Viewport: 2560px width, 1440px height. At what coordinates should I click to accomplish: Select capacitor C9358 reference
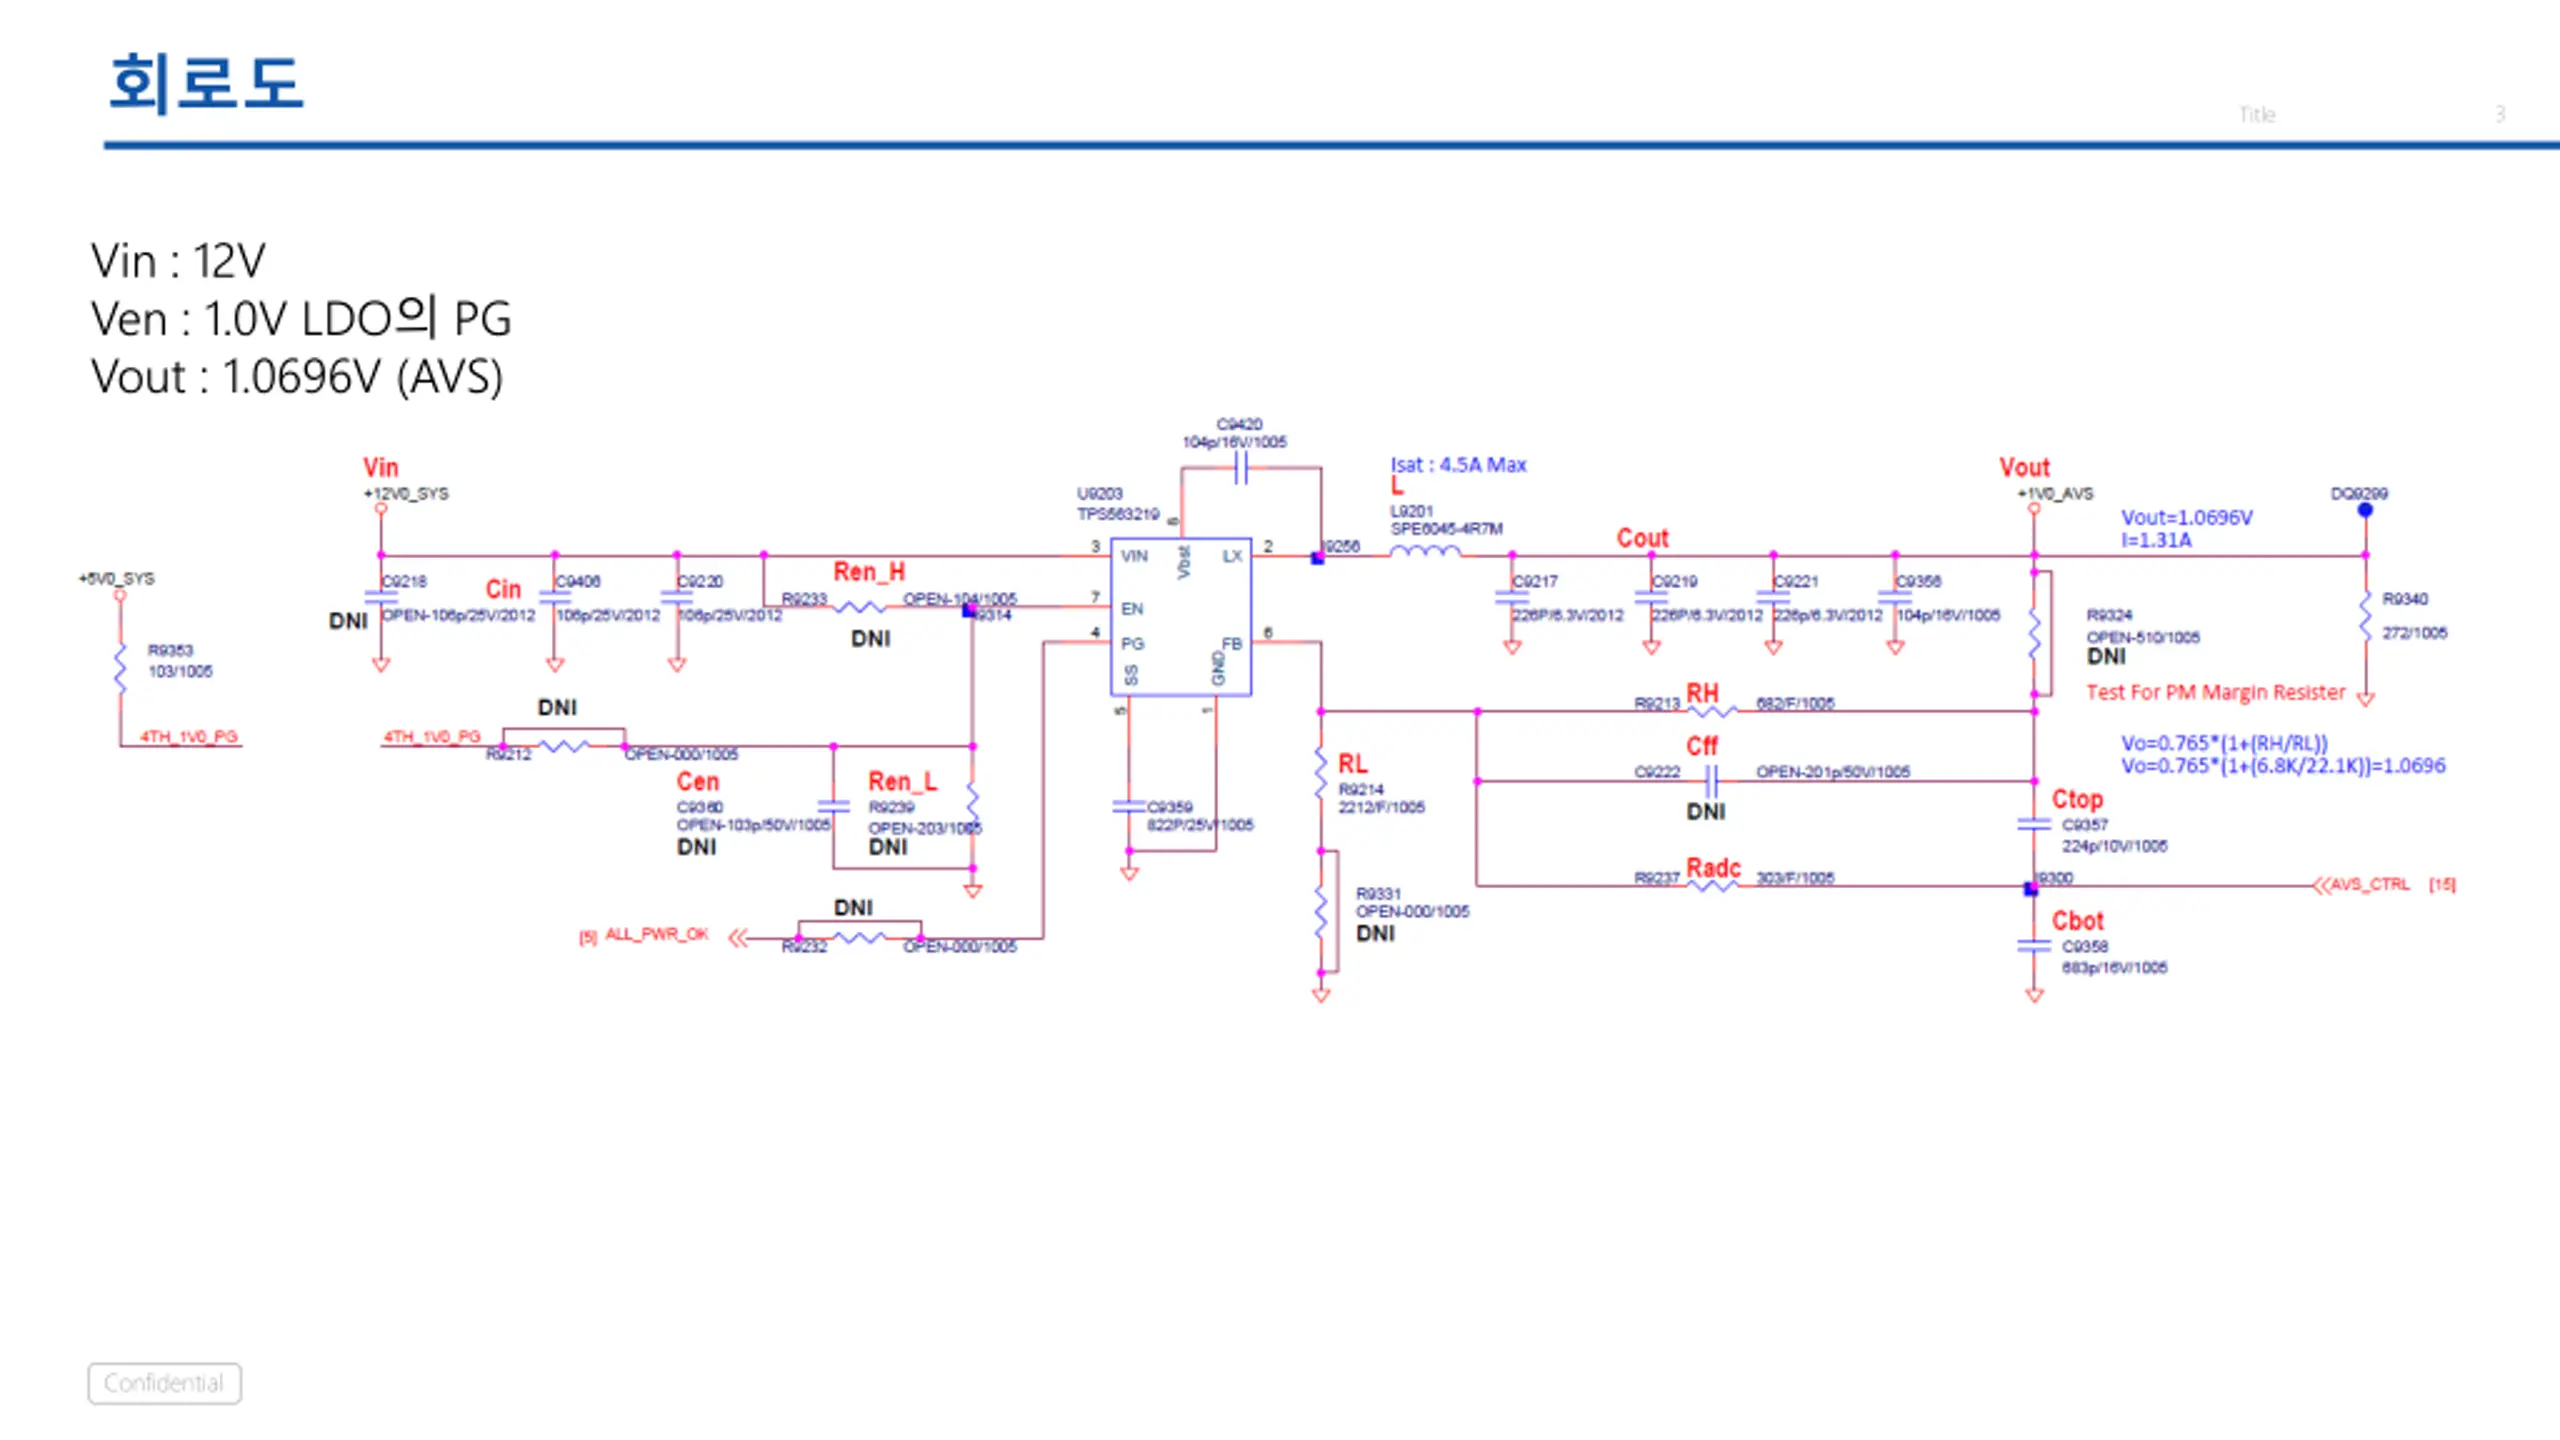2084,946
